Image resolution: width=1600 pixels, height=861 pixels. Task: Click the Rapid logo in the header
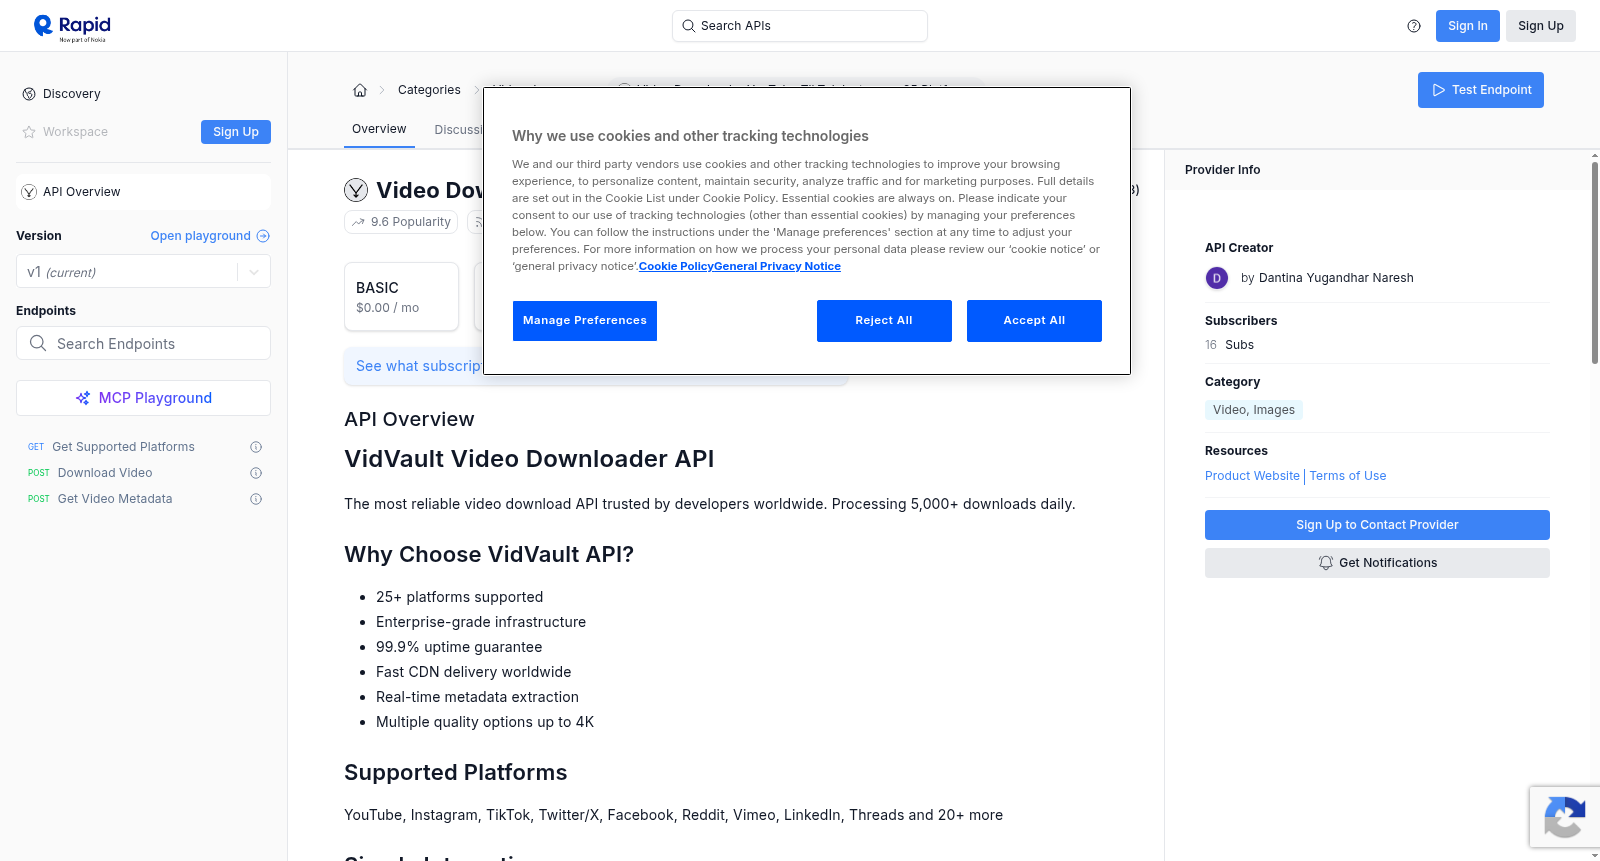click(x=72, y=27)
